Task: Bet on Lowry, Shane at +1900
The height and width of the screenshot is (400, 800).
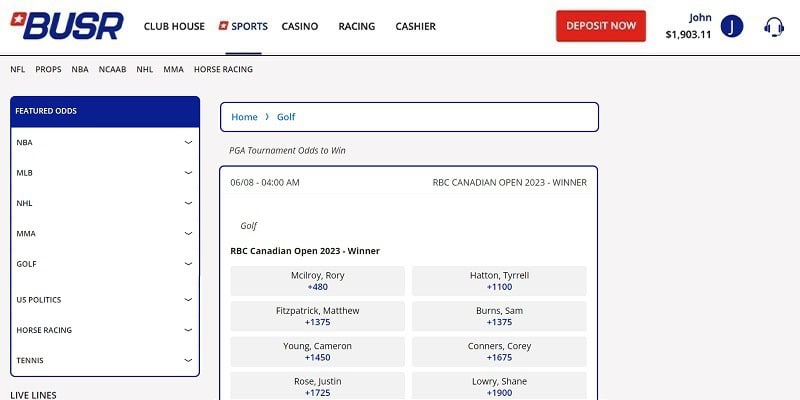Action: click(499, 386)
